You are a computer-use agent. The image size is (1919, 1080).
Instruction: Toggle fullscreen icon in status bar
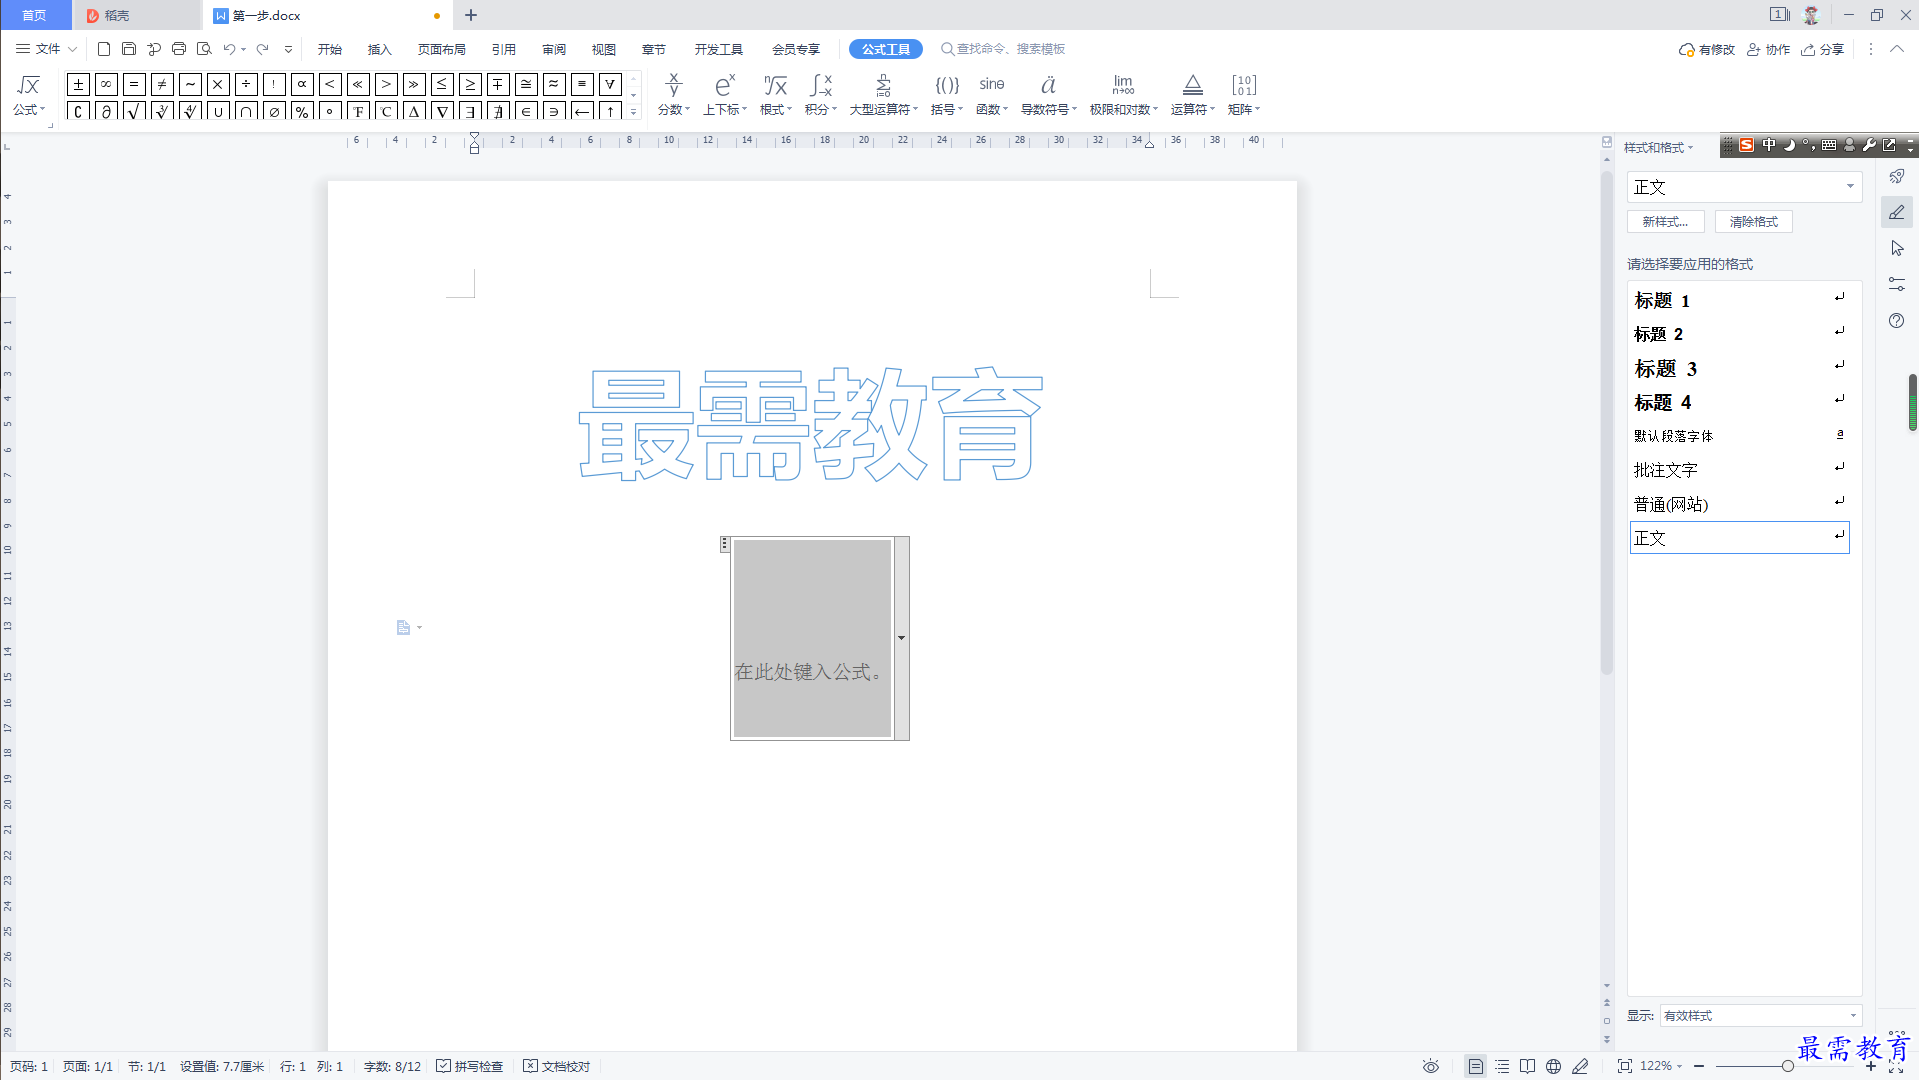(1896, 1066)
